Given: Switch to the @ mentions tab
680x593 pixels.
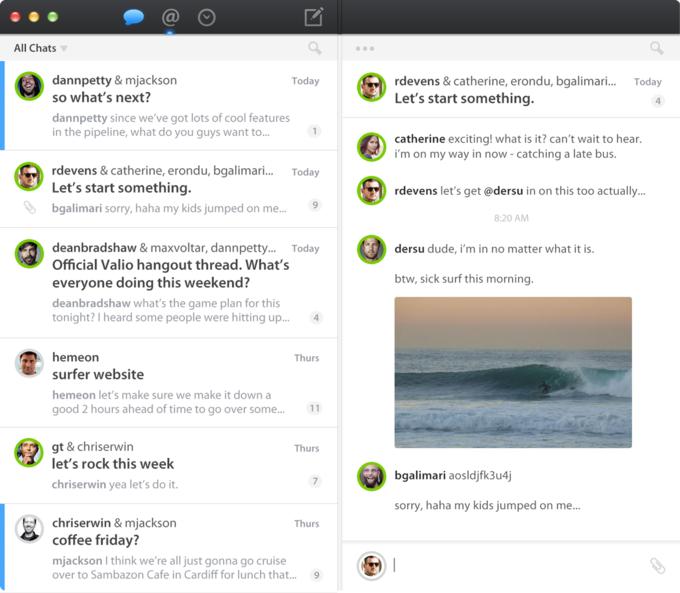Looking at the screenshot, I should [x=170, y=17].
